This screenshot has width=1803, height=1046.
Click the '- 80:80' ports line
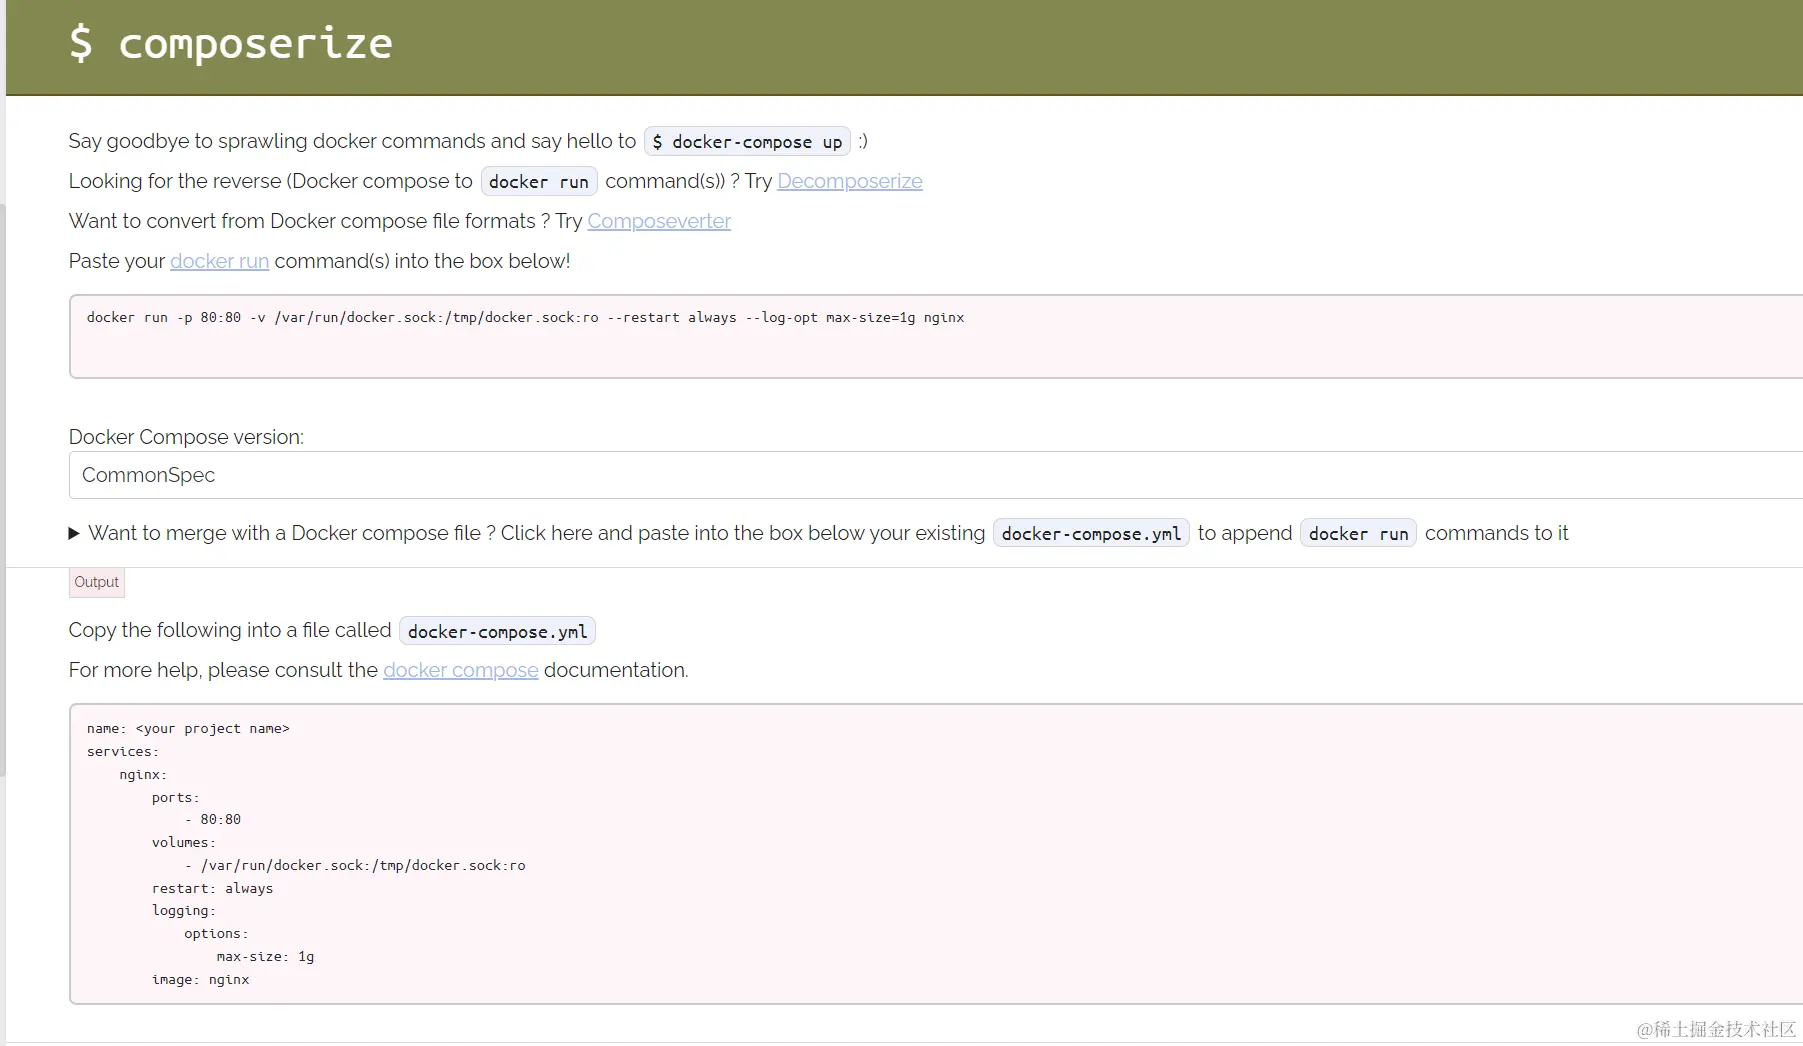pos(213,820)
